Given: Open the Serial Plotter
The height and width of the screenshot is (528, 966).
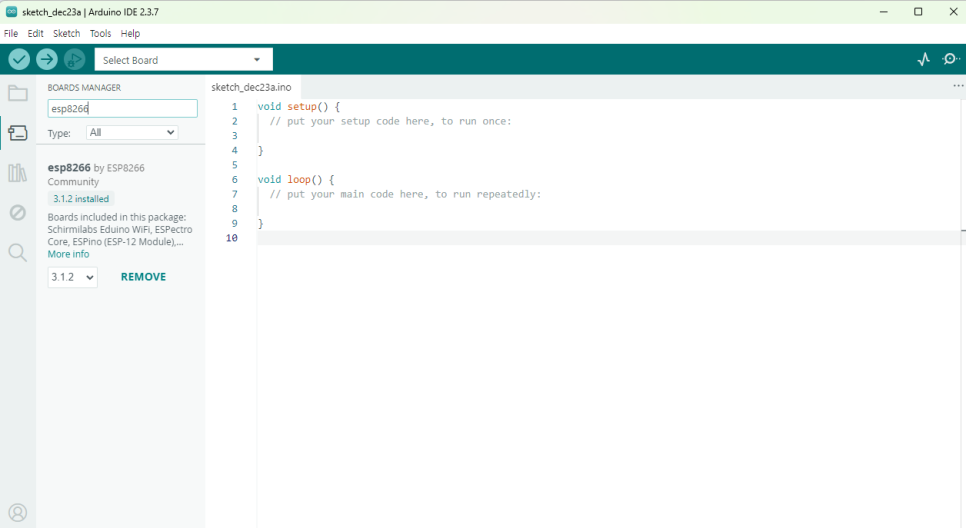Looking at the screenshot, I should [923, 59].
